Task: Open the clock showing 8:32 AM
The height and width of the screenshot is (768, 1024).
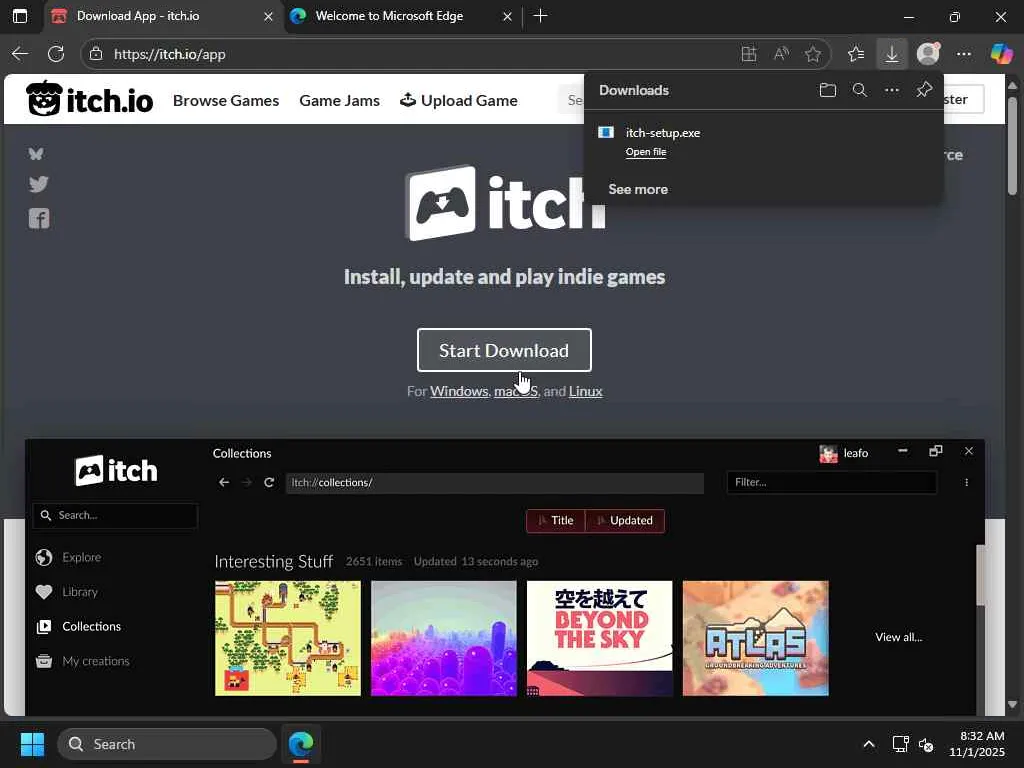Action: click(x=976, y=744)
